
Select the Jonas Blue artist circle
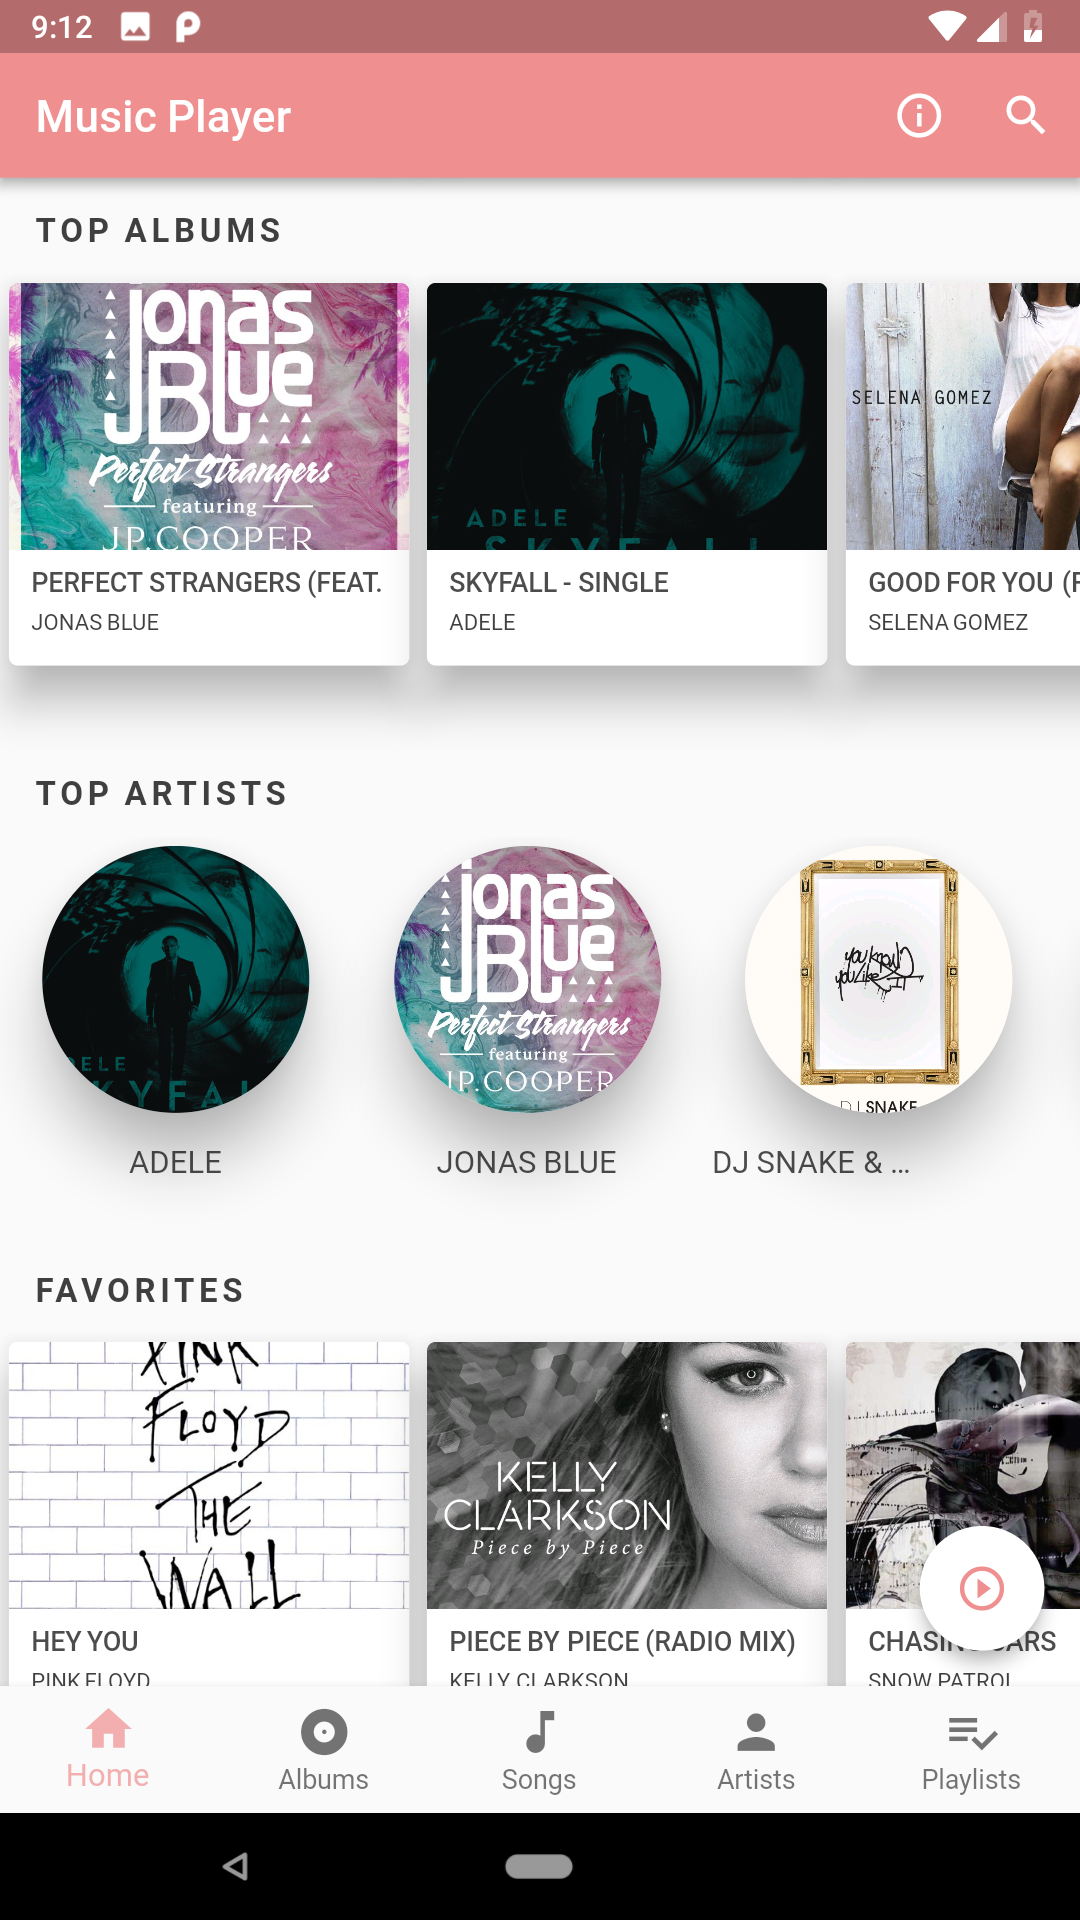527,979
